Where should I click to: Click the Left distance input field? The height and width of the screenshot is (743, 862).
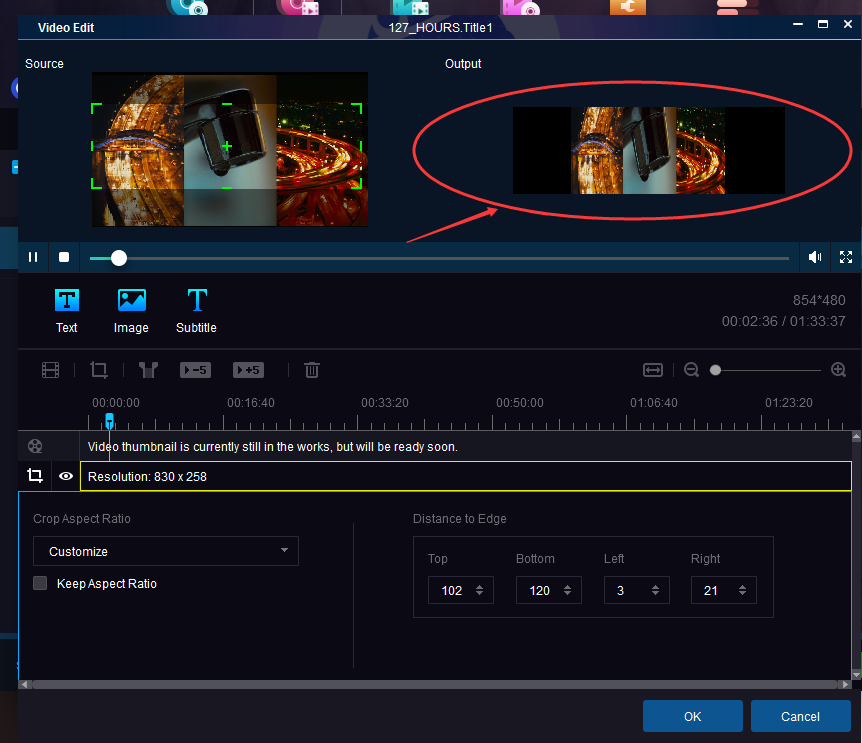pyautogui.click(x=627, y=590)
